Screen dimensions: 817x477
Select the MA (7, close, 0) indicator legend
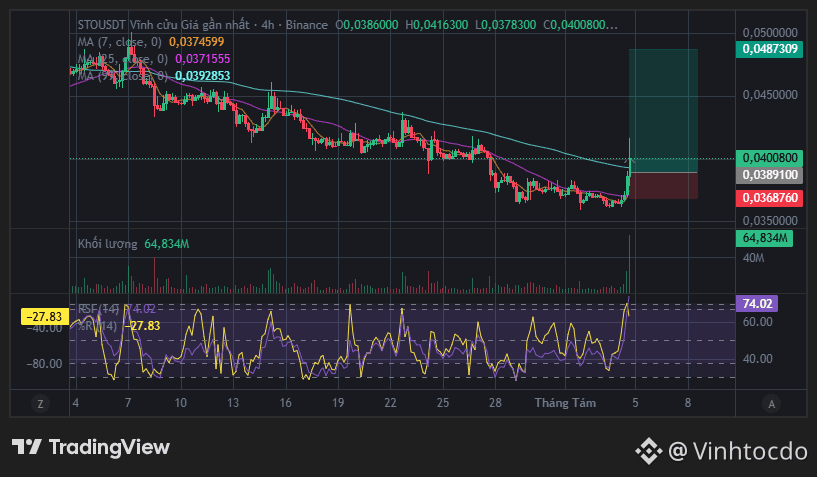pos(119,42)
